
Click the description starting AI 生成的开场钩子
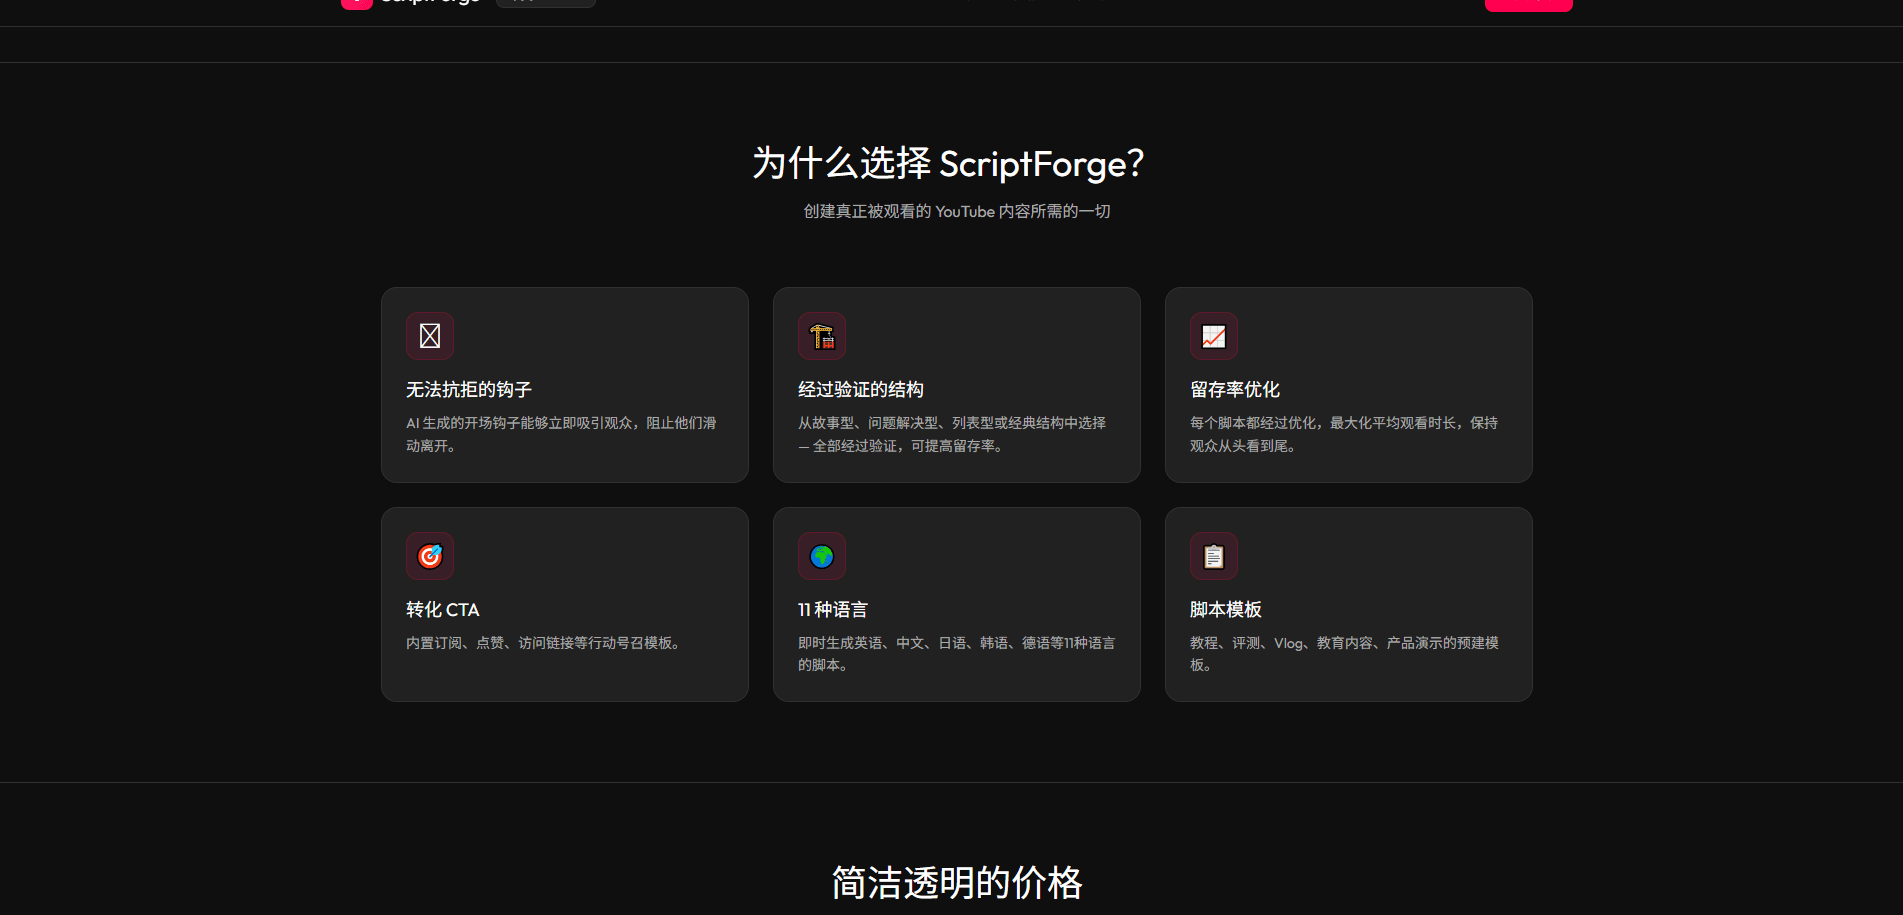coord(561,434)
